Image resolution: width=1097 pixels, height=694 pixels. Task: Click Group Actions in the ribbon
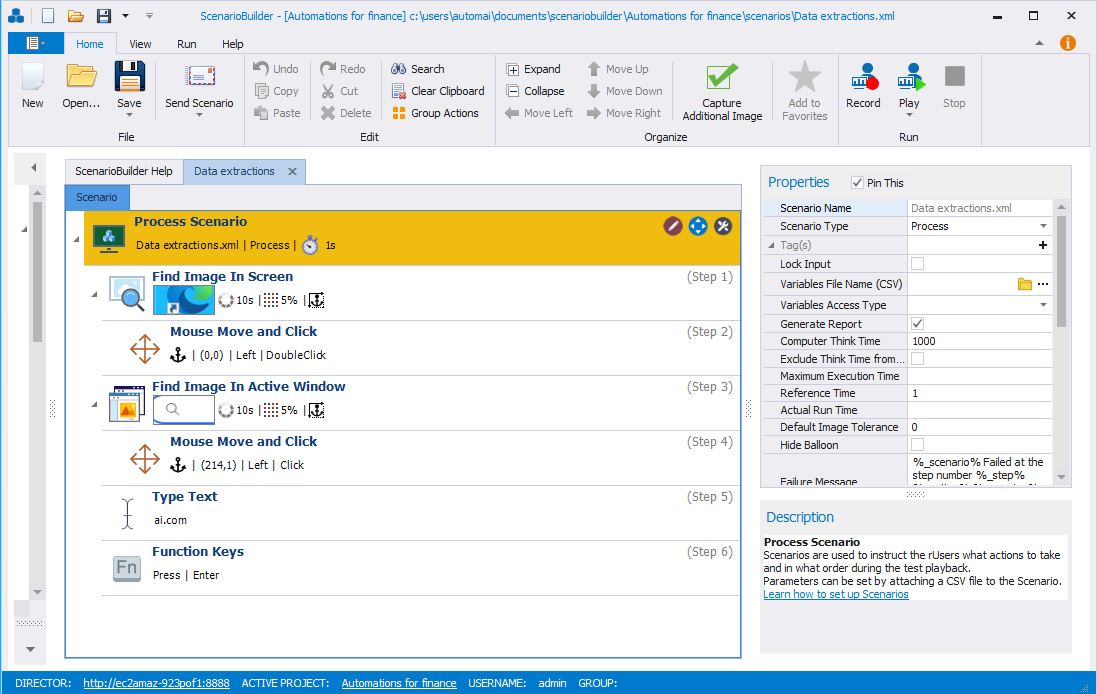click(435, 113)
